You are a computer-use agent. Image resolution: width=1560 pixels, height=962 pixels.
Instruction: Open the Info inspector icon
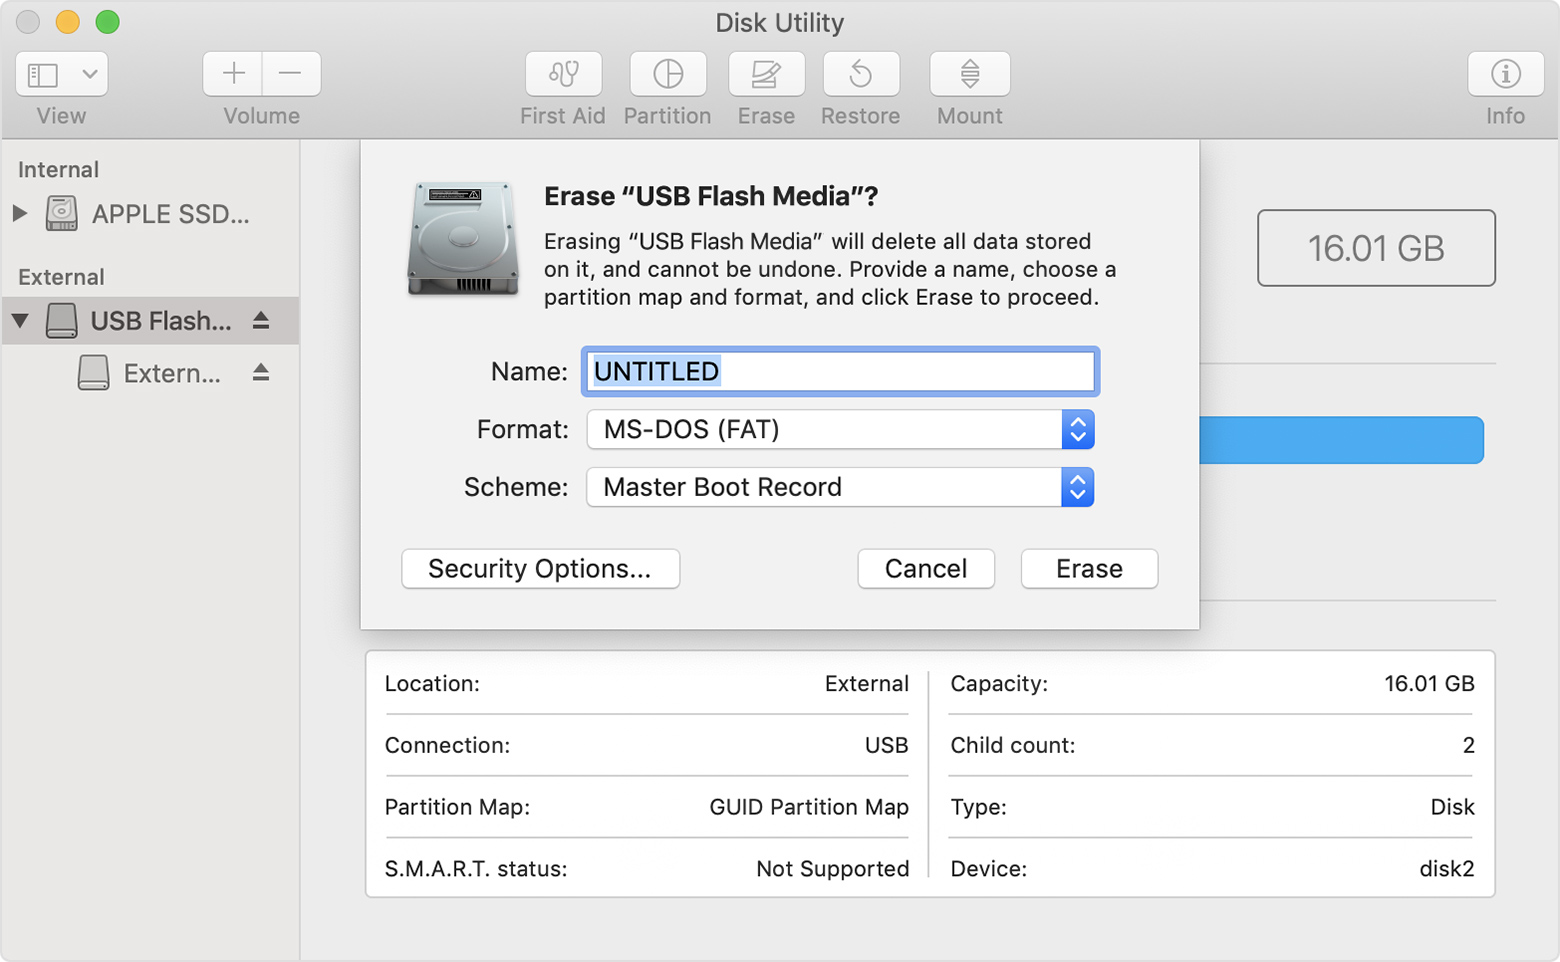pyautogui.click(x=1505, y=74)
